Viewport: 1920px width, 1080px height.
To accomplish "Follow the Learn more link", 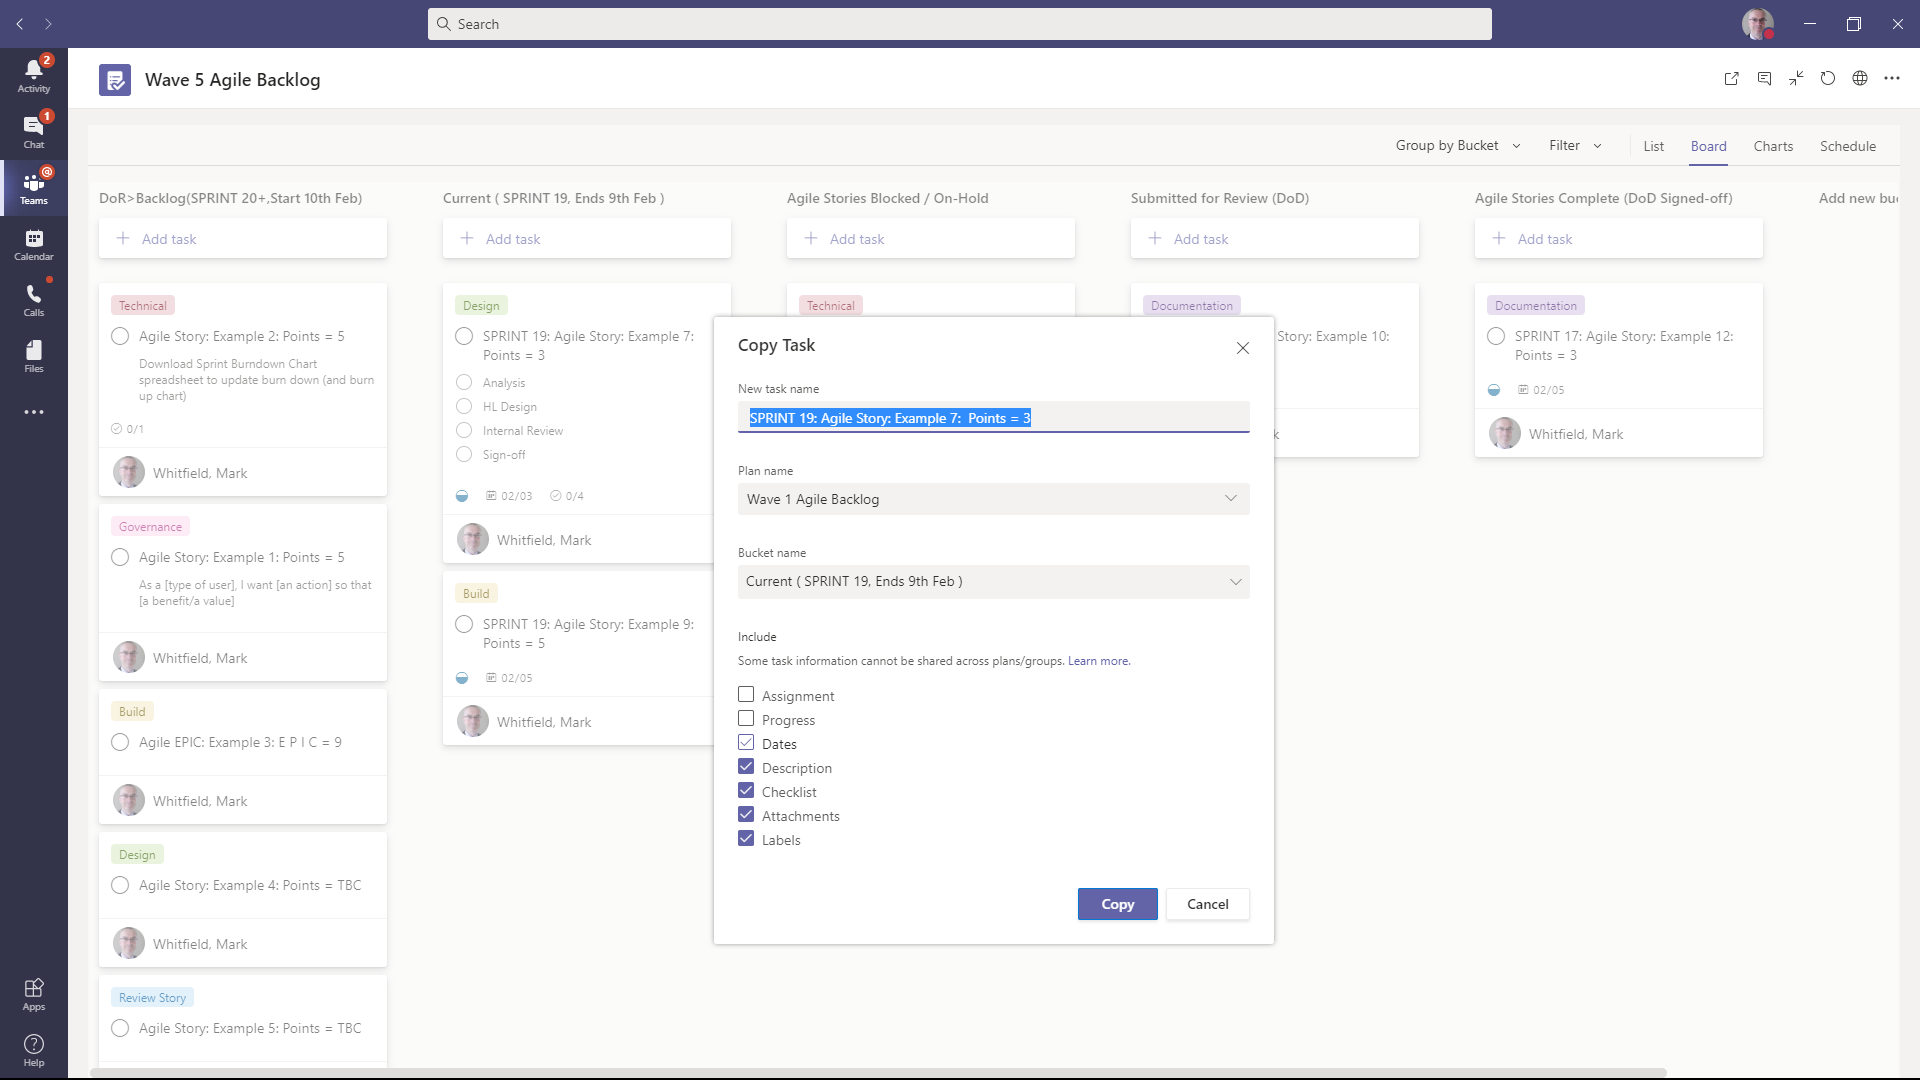I will point(1098,661).
